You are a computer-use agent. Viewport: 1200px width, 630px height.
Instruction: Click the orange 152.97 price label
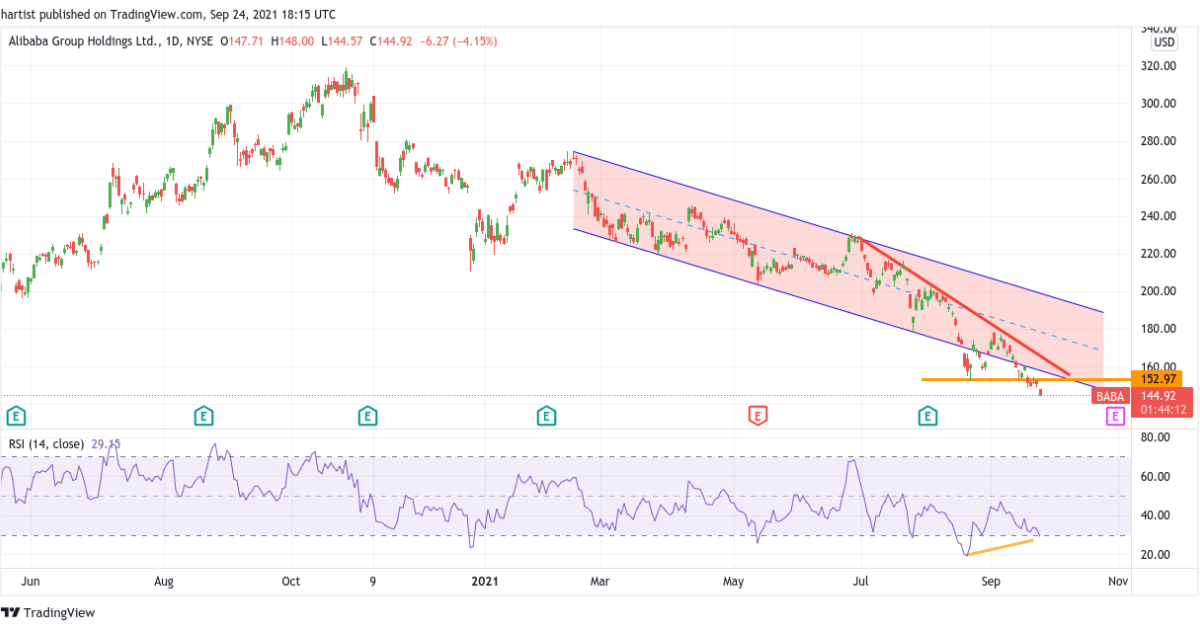click(x=1158, y=379)
